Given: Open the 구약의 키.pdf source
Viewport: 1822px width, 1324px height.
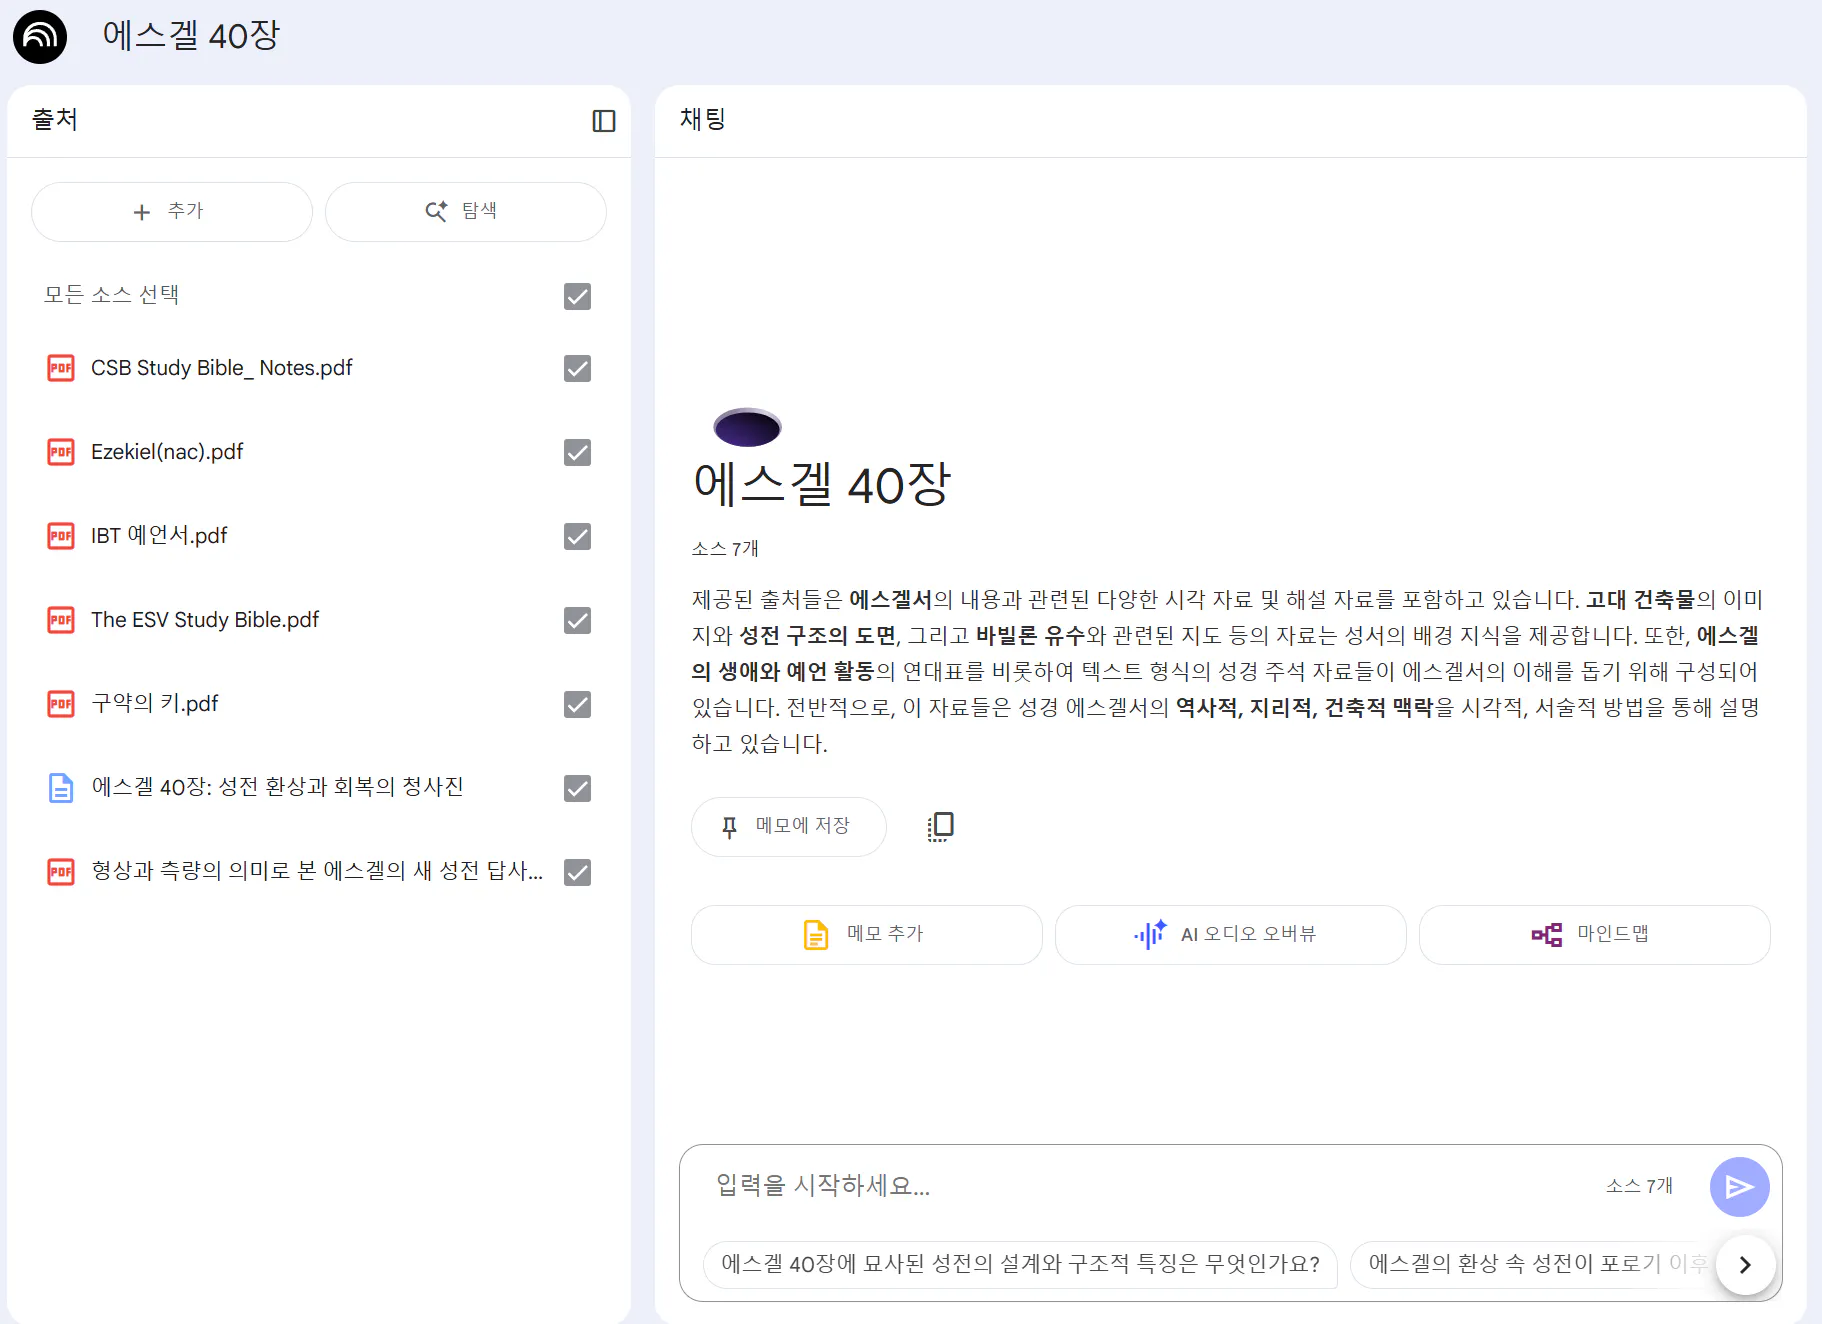Looking at the screenshot, I should pos(155,704).
